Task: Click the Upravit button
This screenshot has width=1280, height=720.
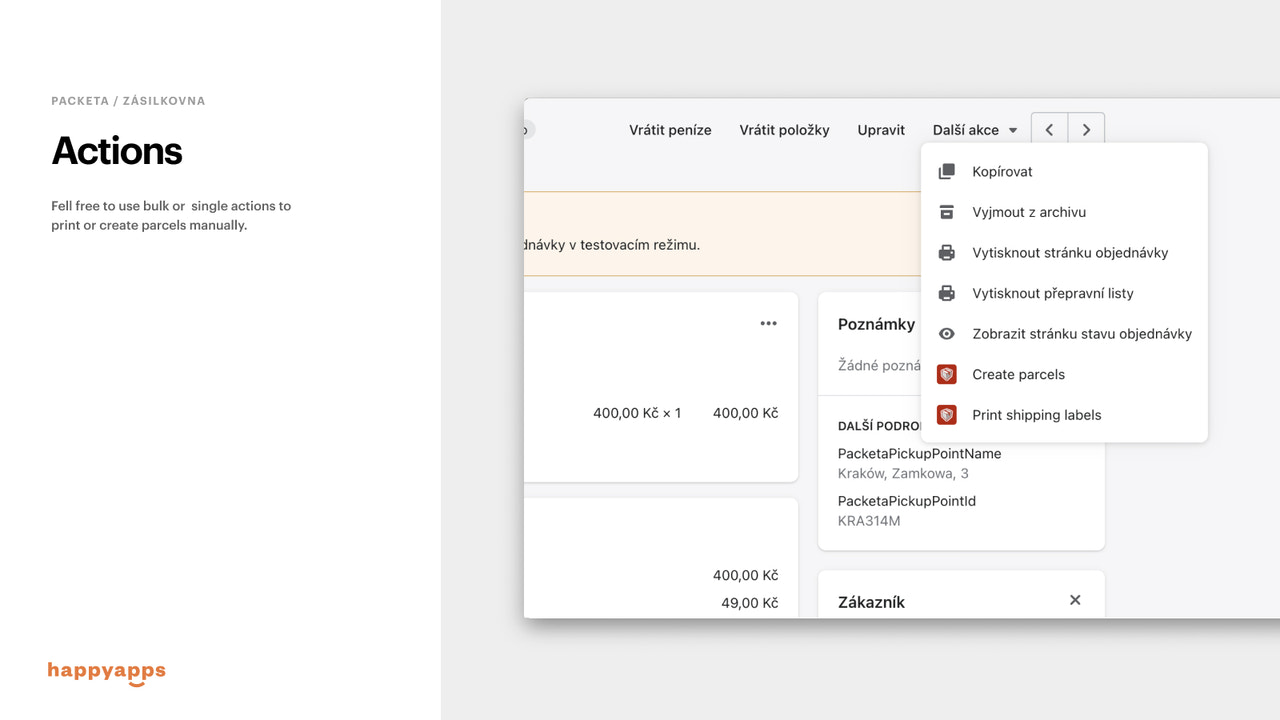Action: (x=880, y=129)
